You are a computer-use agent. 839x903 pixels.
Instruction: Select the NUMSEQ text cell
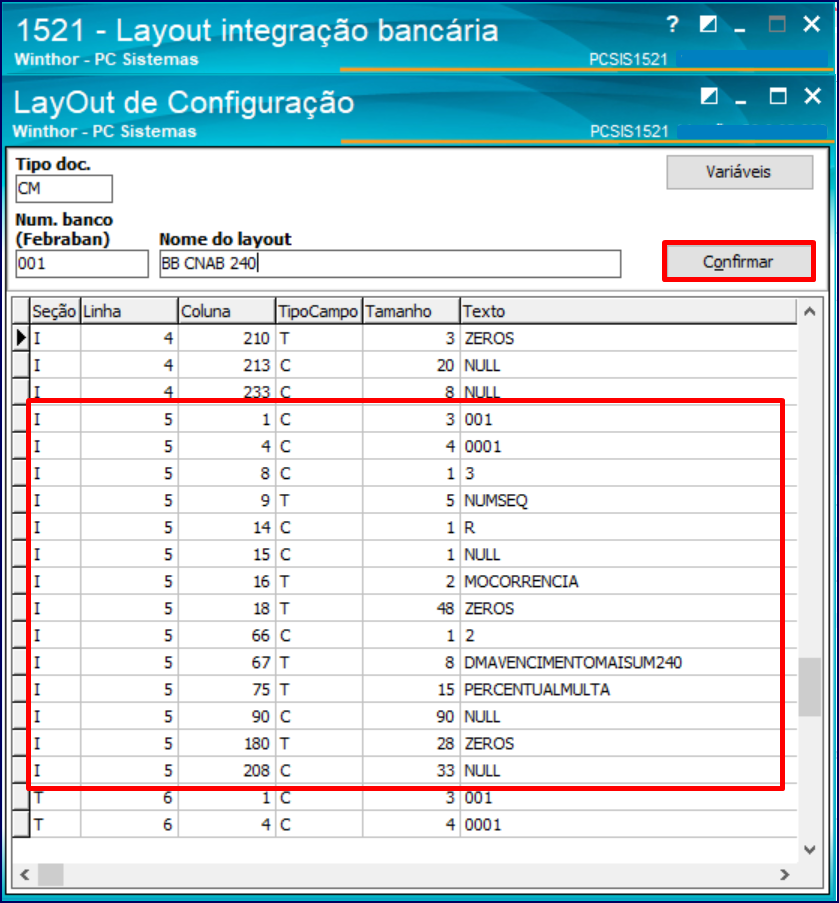628,500
